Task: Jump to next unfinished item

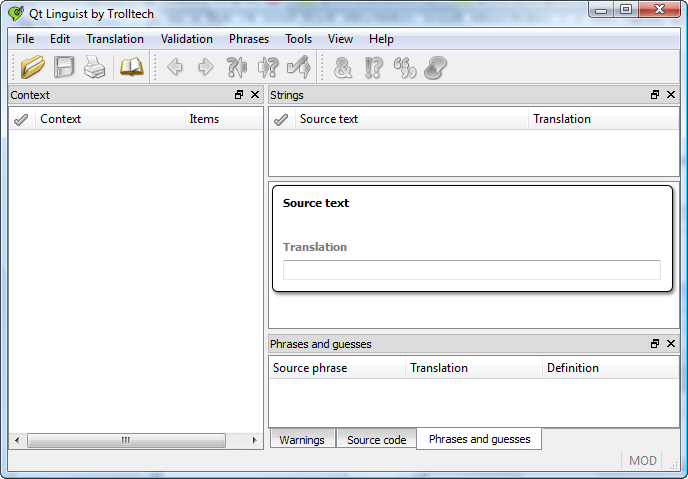Action: 268,68
